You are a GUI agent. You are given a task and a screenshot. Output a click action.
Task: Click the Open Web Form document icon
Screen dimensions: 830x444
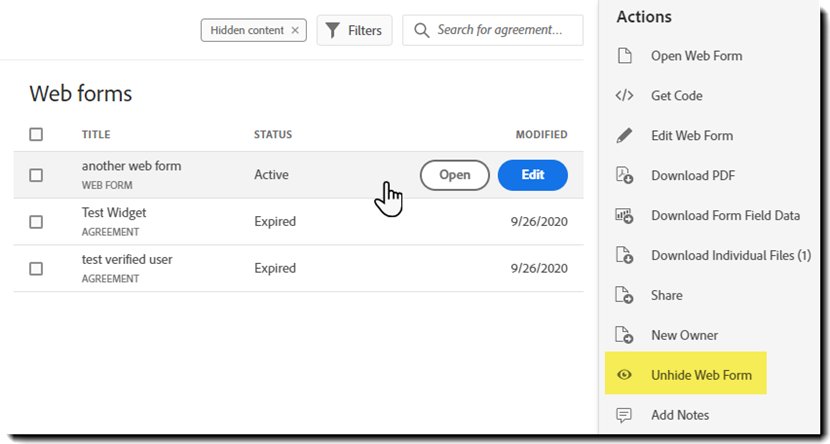pyautogui.click(x=625, y=56)
